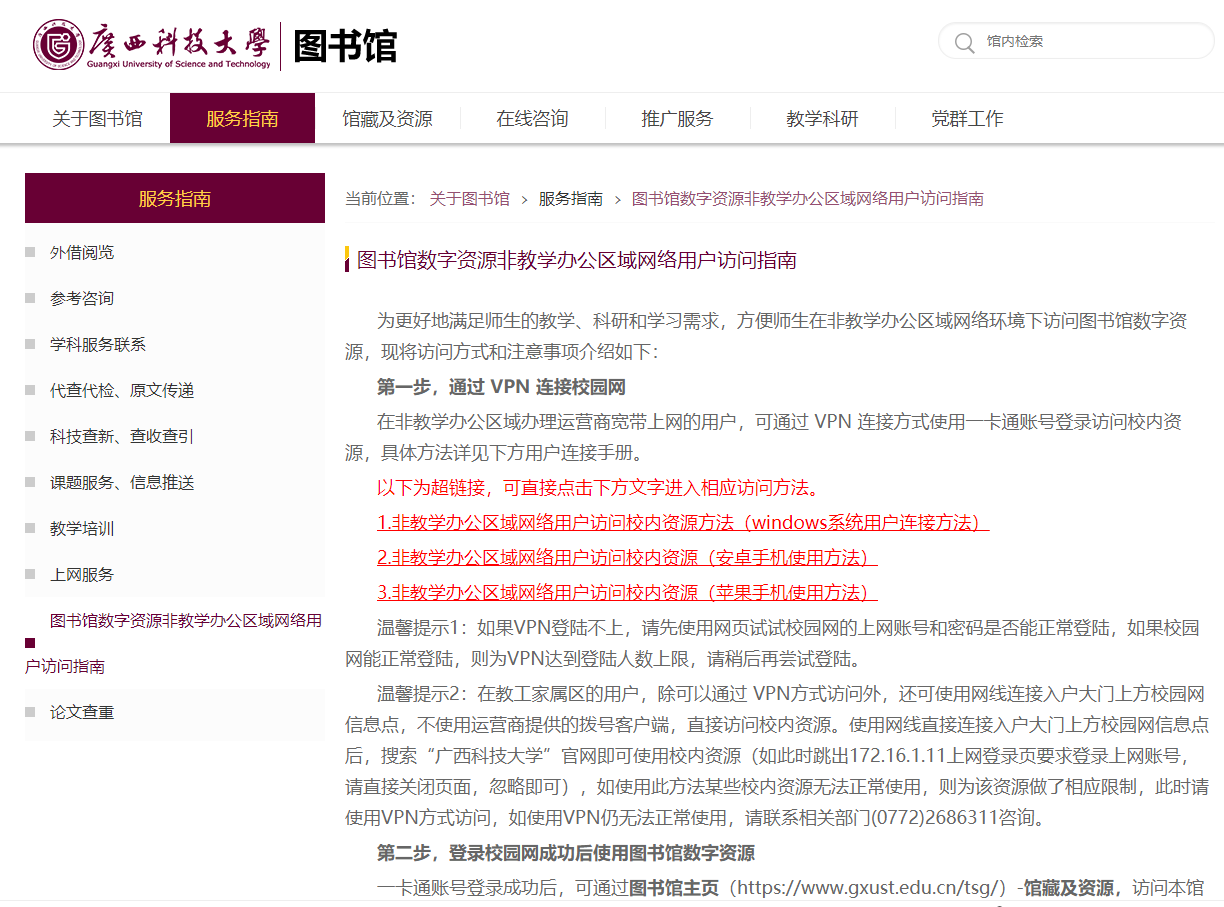Open the 教学科研 menu
Viewport: 1224px width, 907px height.
822,119
